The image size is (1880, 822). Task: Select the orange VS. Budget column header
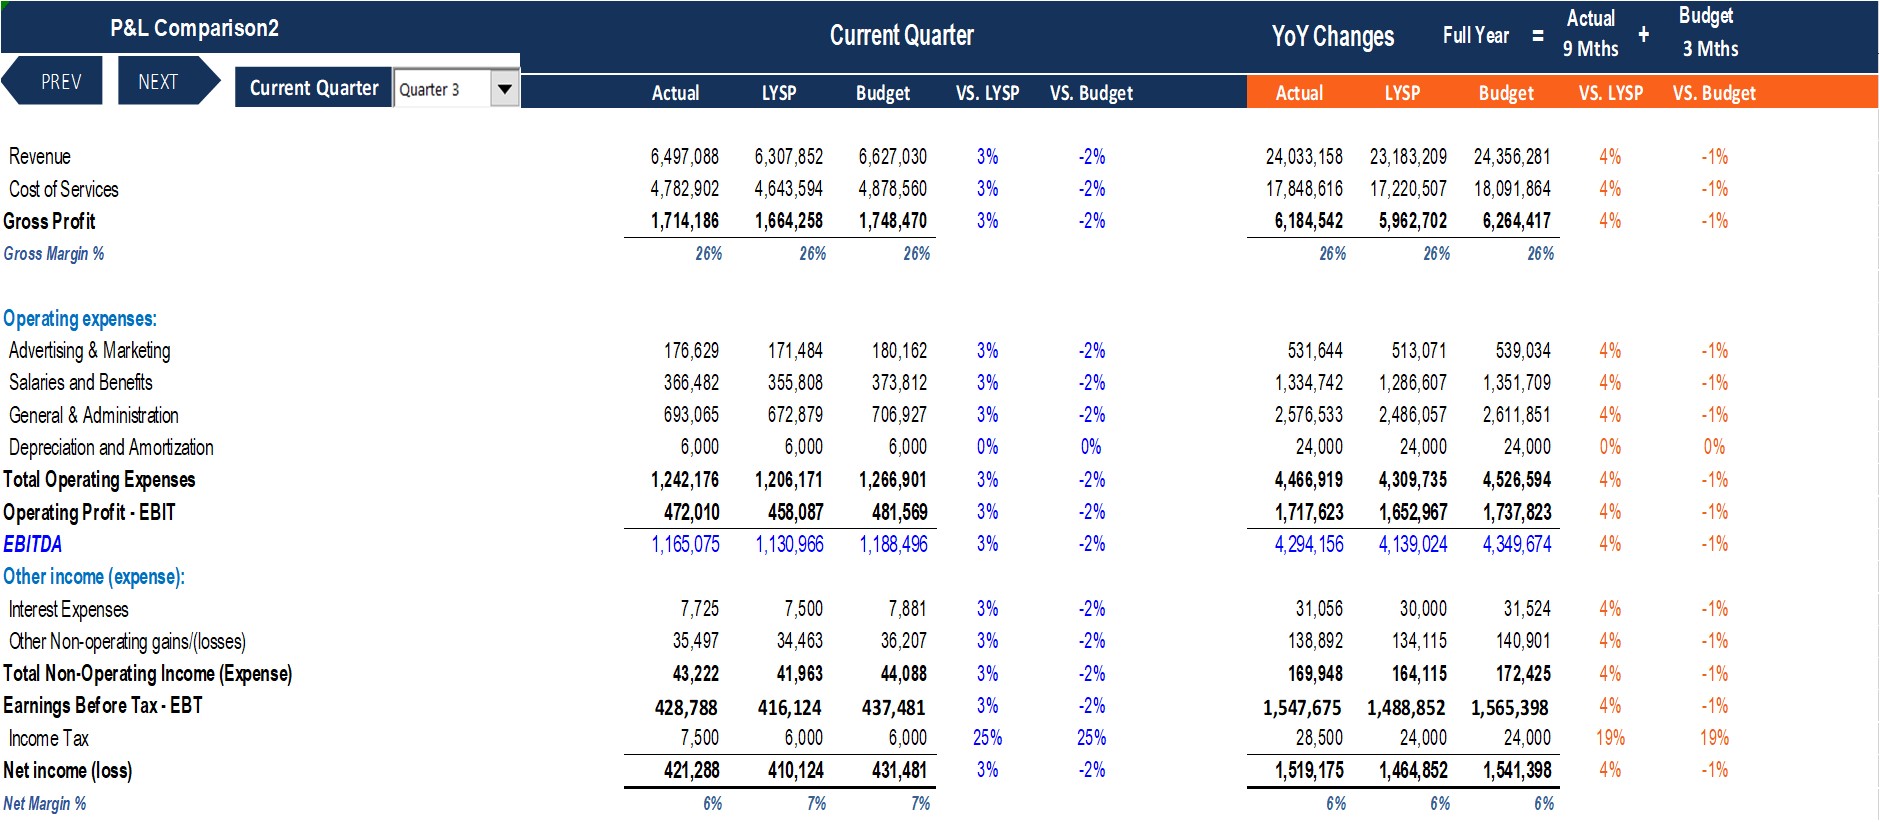click(1714, 93)
